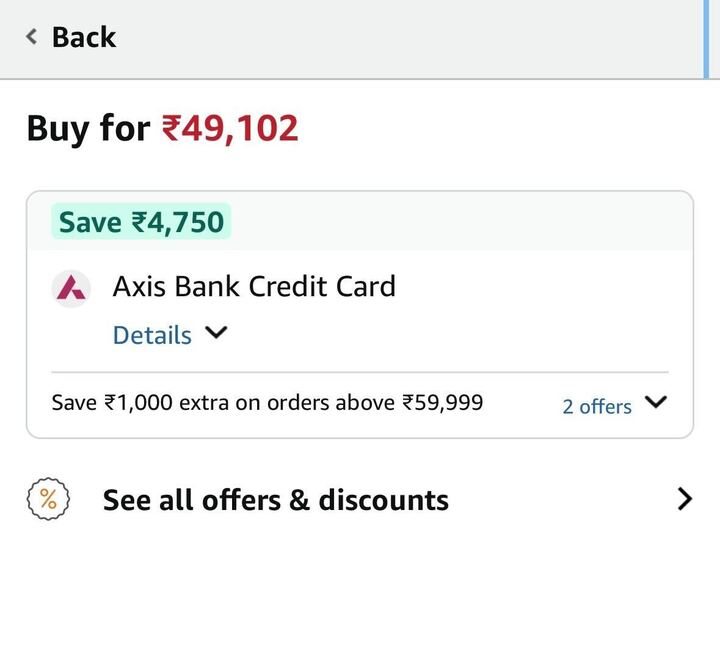Click the Save ₹4,750 green badge
Screen dimensions: 720x656
point(141,221)
